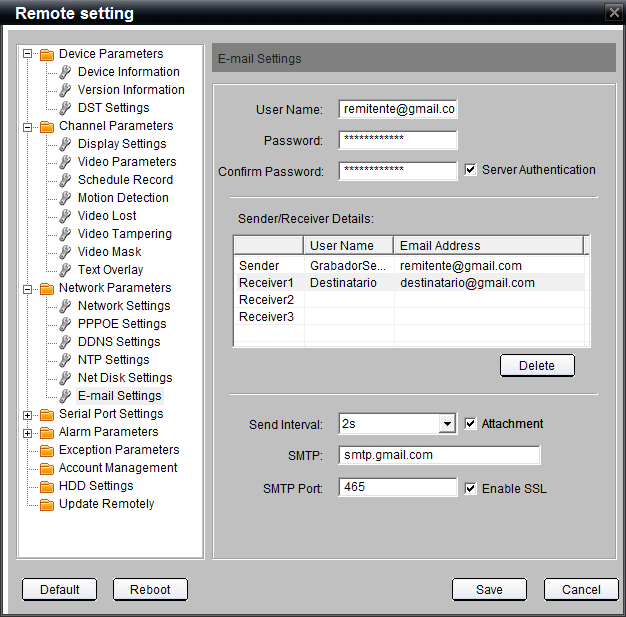Click the Save button
The image size is (626, 617).
pyautogui.click(x=489, y=589)
